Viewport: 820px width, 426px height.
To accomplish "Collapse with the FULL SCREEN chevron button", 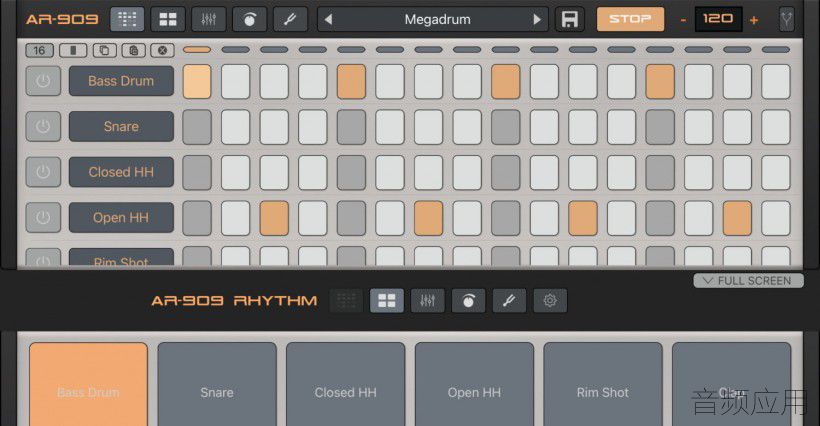I will tap(748, 281).
